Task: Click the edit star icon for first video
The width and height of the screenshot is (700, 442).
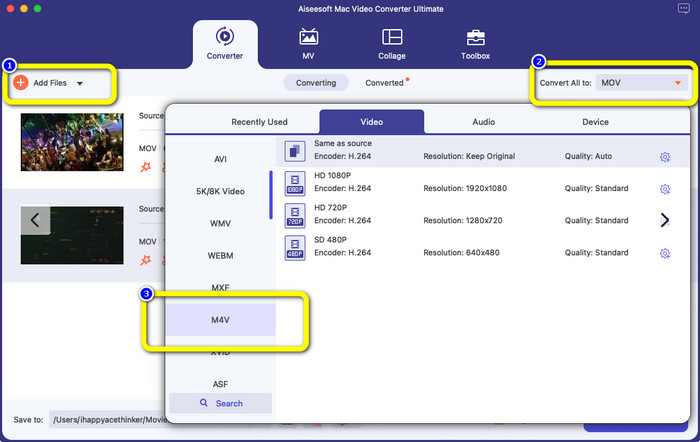Action: [x=146, y=167]
